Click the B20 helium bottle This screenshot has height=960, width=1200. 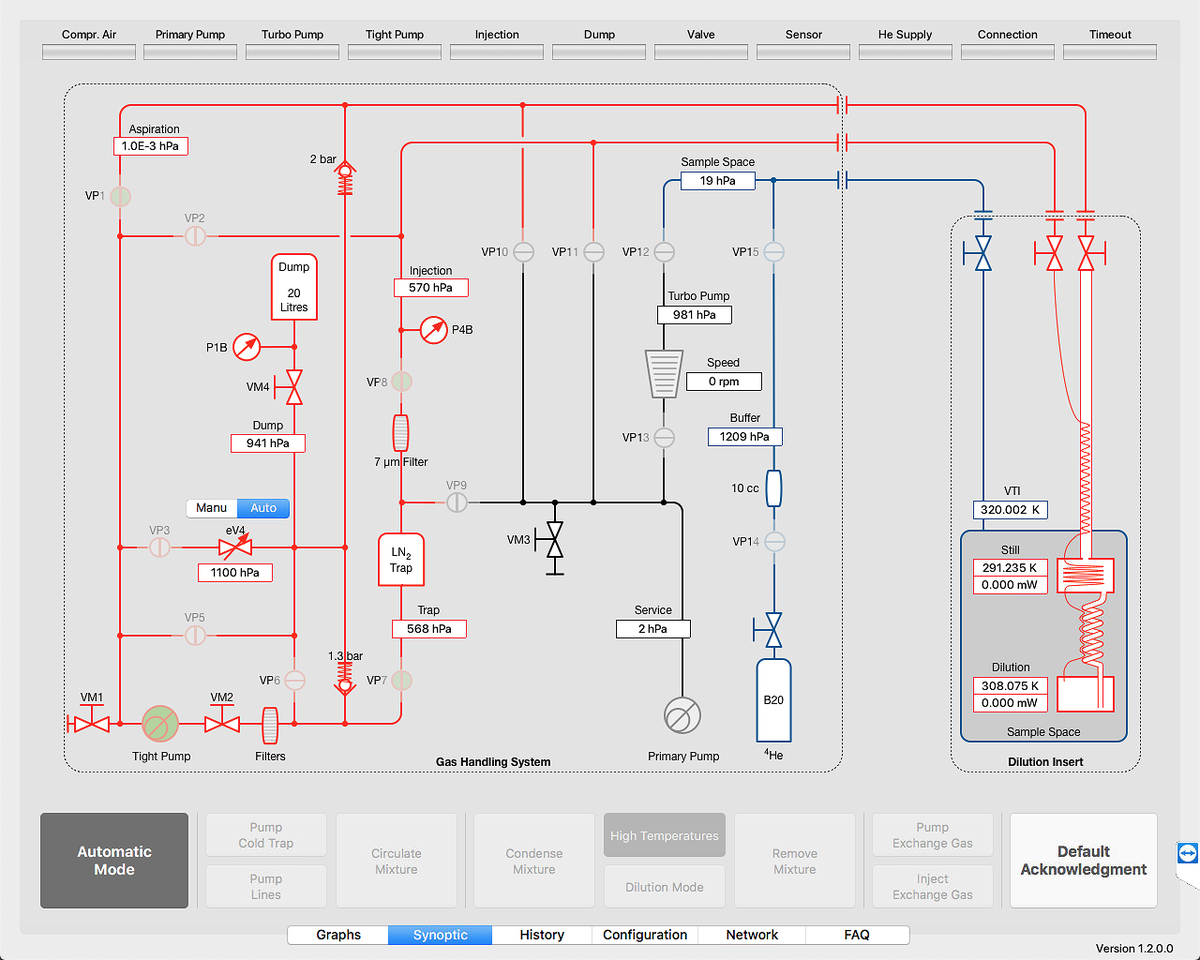(x=773, y=699)
